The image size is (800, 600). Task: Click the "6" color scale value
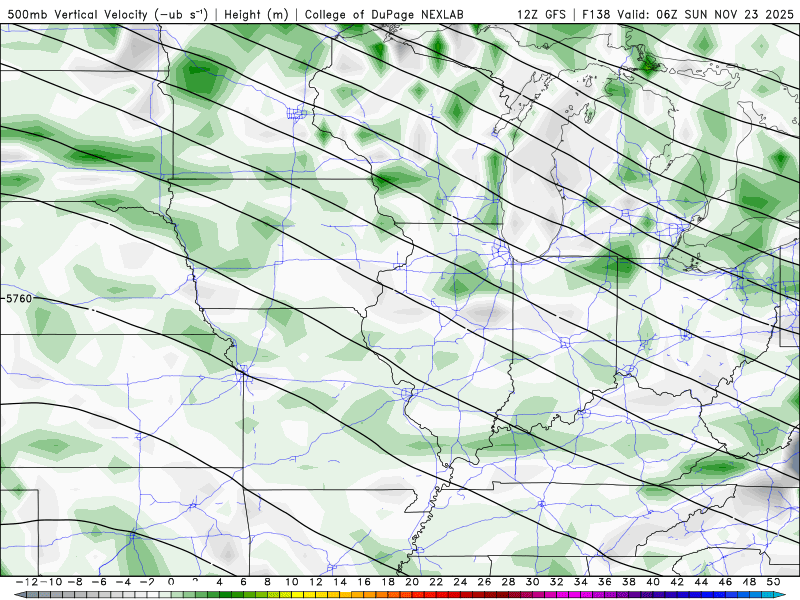point(243,582)
